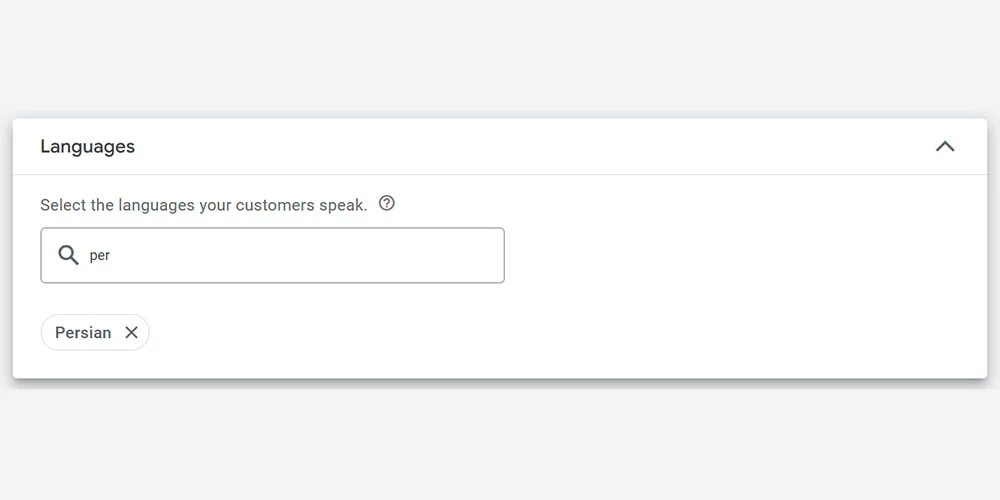1000x500 pixels.
Task: Click the X icon beside Persian
Action: 131,333
